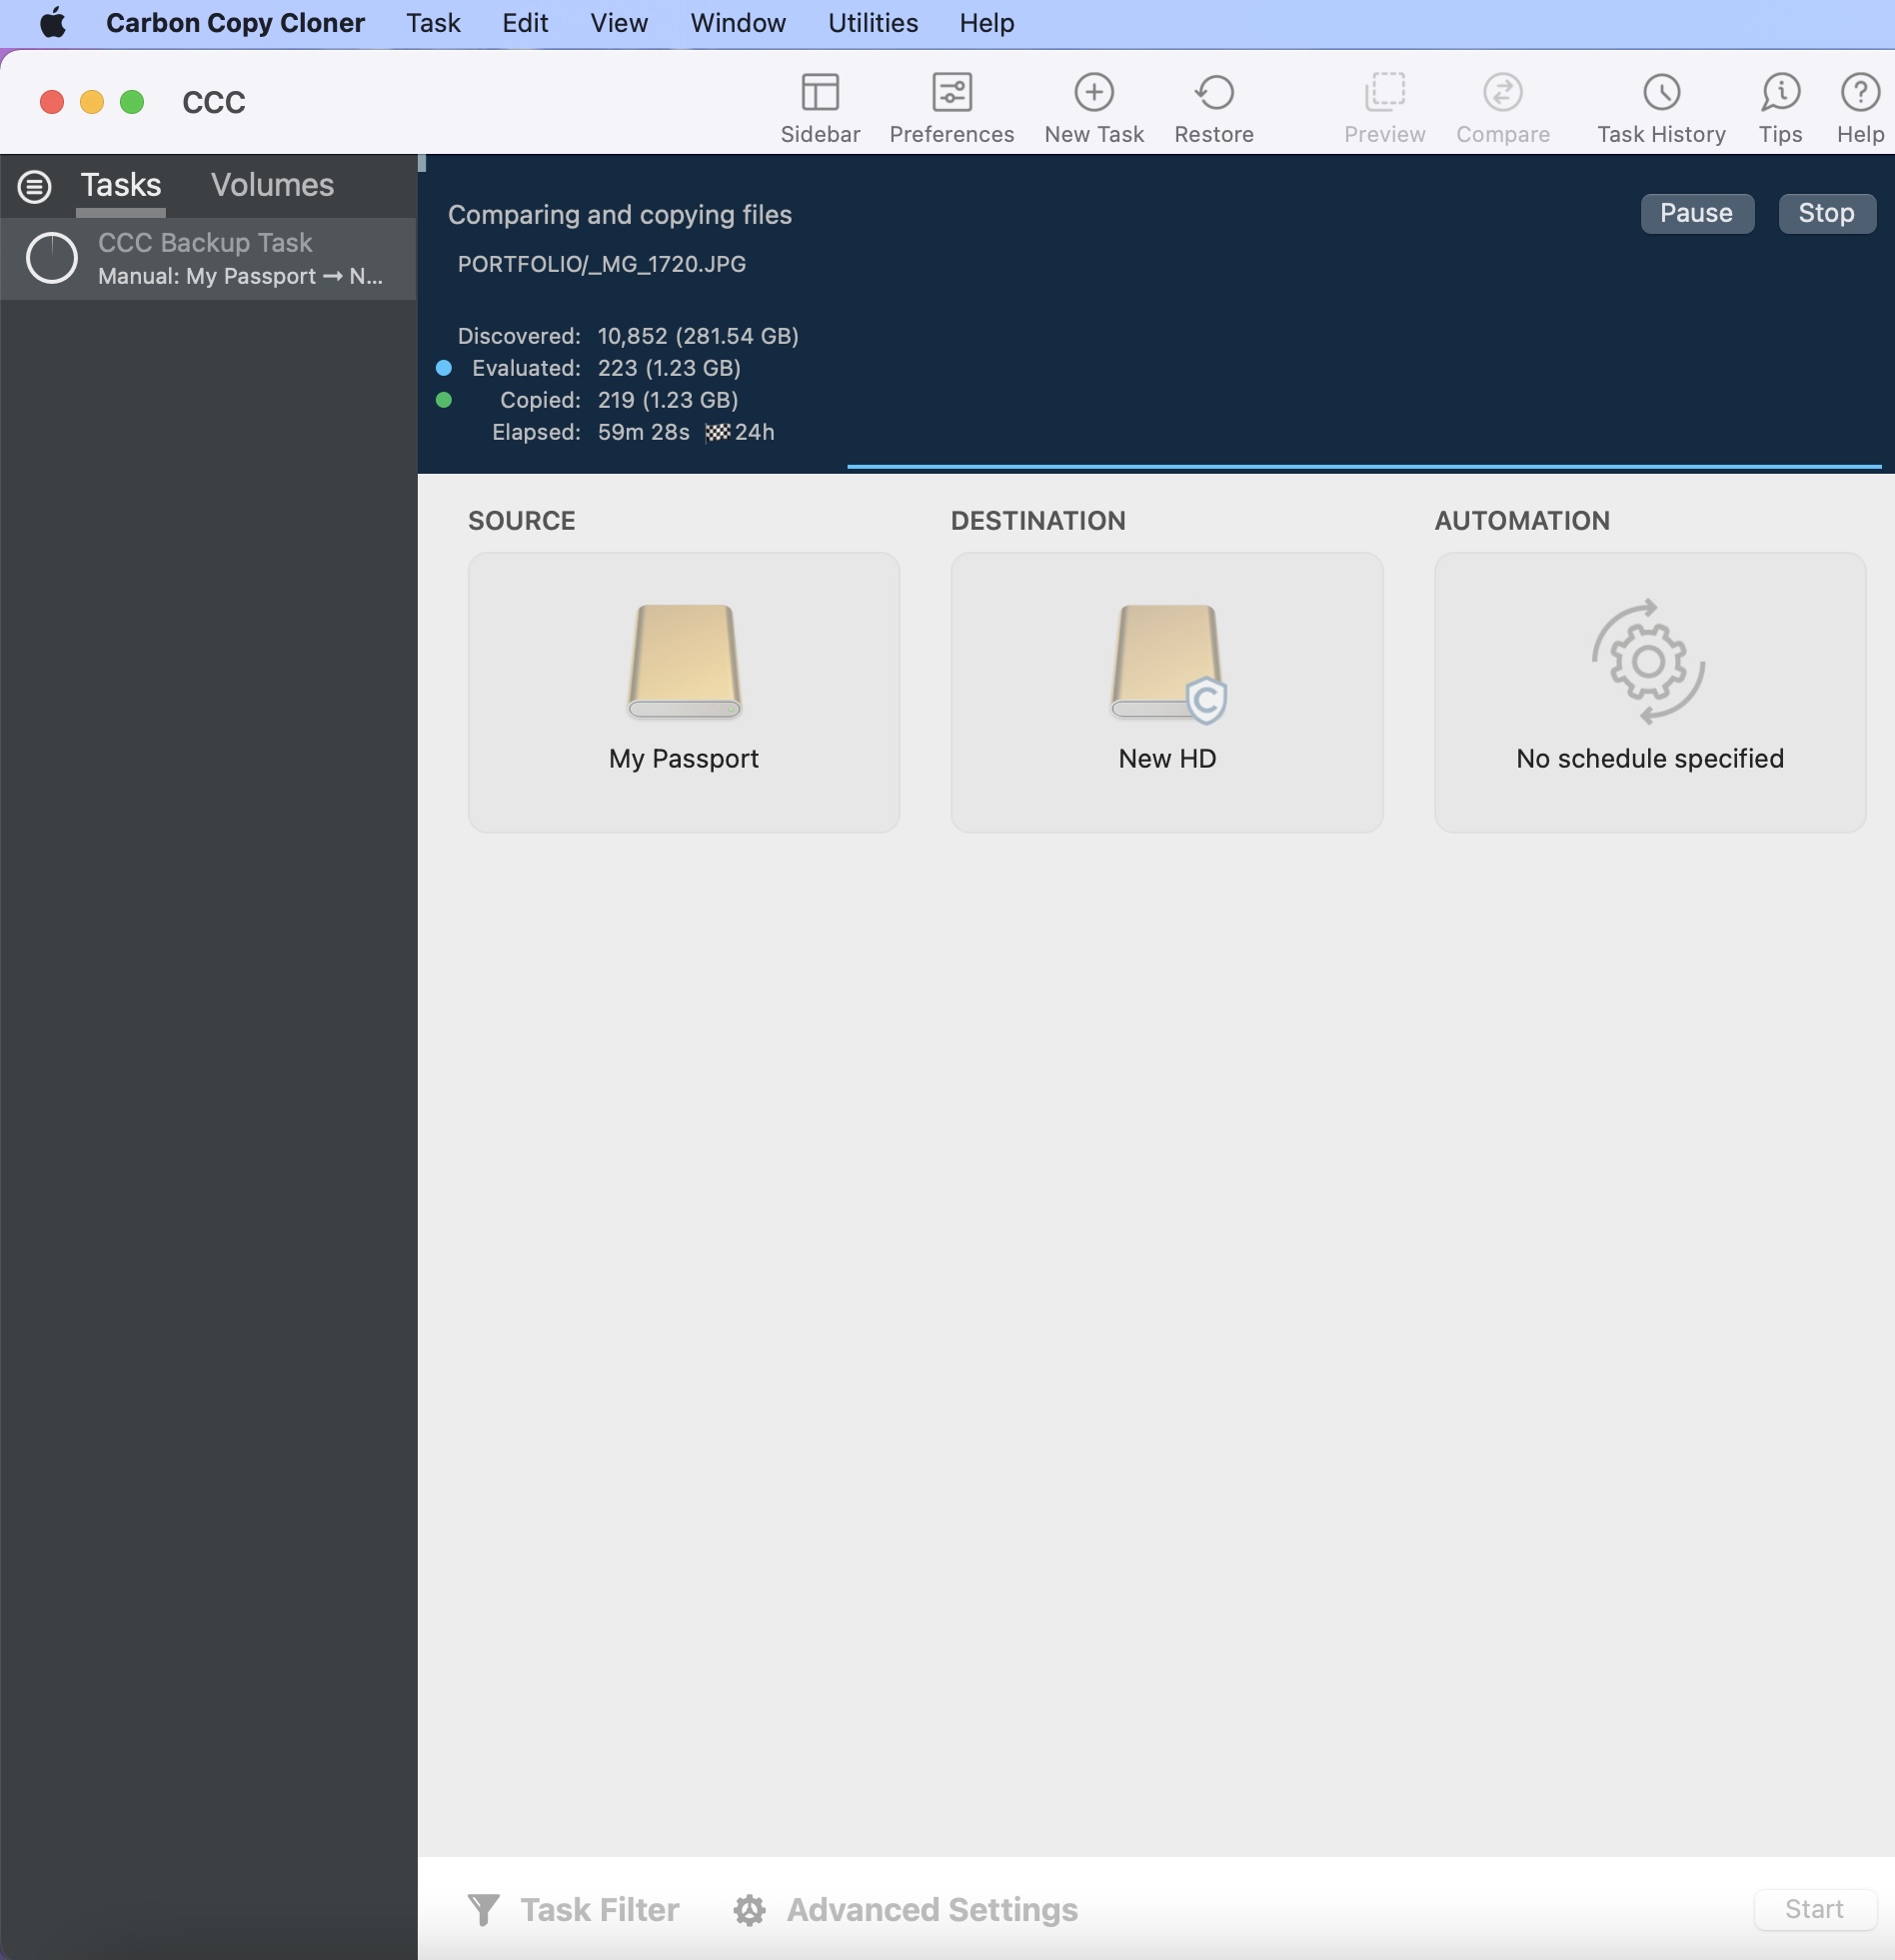Open the Utilities menu
The image size is (1895, 1960).
coord(872,23)
